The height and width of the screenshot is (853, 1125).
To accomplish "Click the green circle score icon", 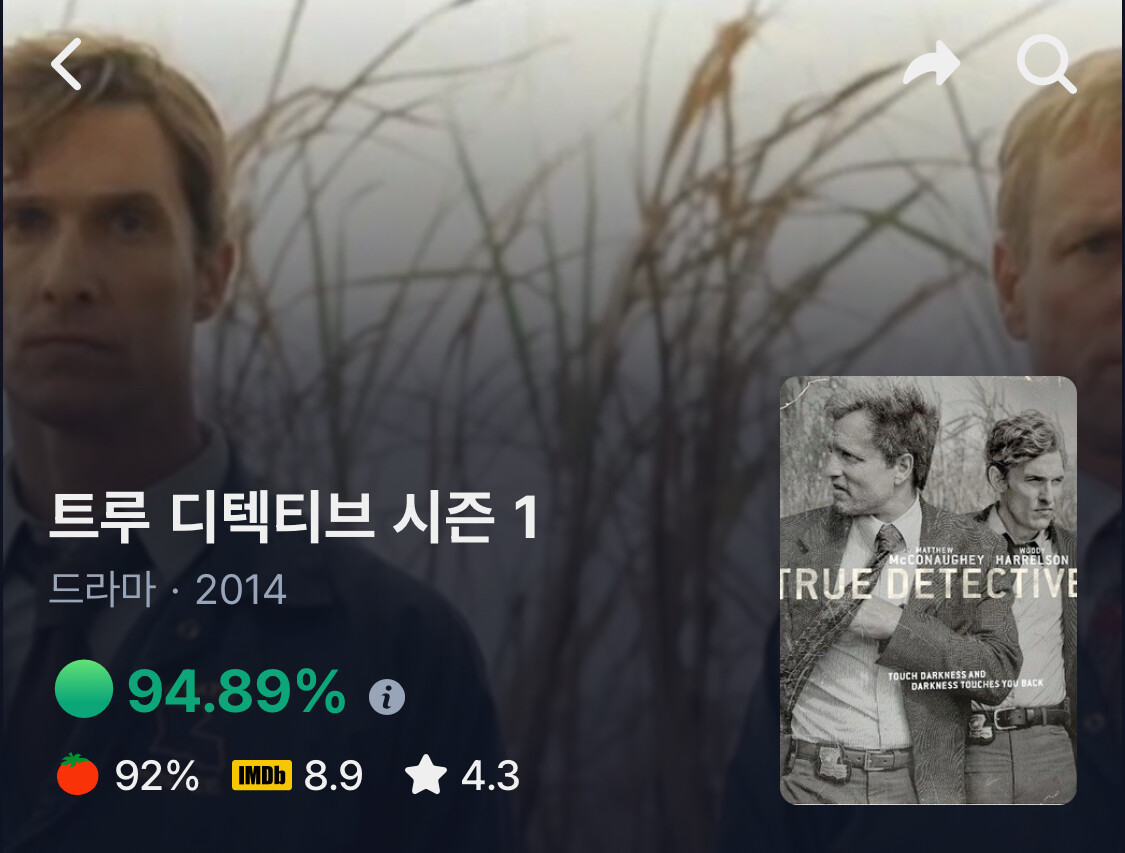I will (84, 689).
